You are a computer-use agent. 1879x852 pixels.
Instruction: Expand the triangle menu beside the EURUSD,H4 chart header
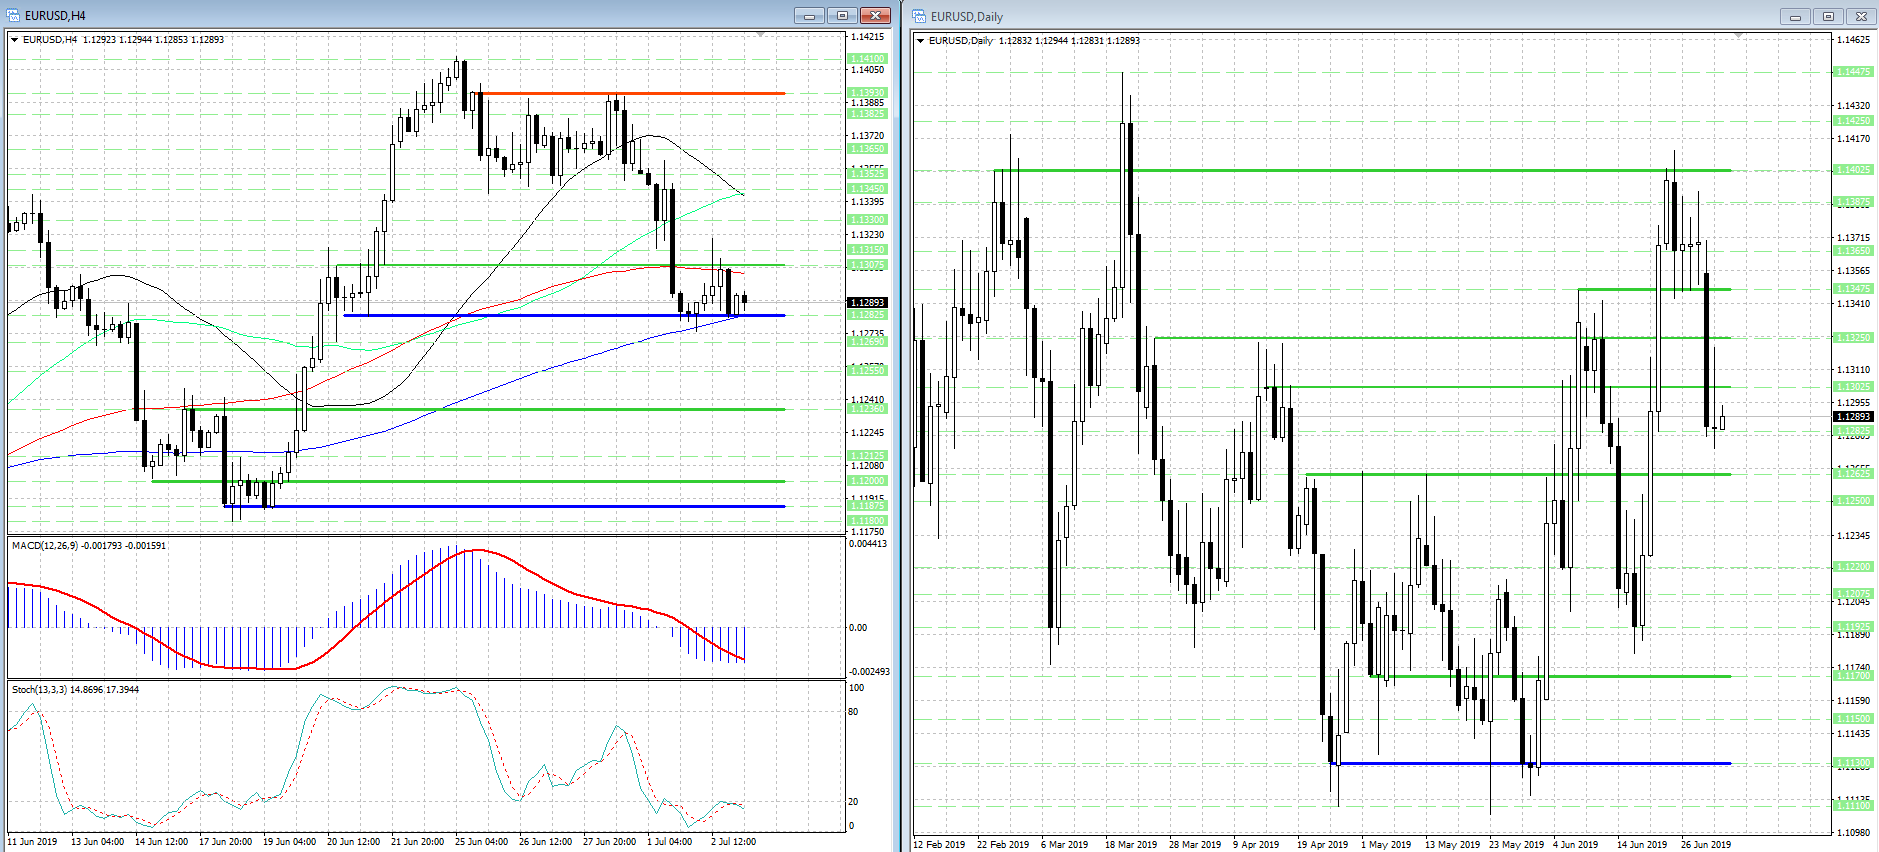pyautogui.click(x=14, y=40)
